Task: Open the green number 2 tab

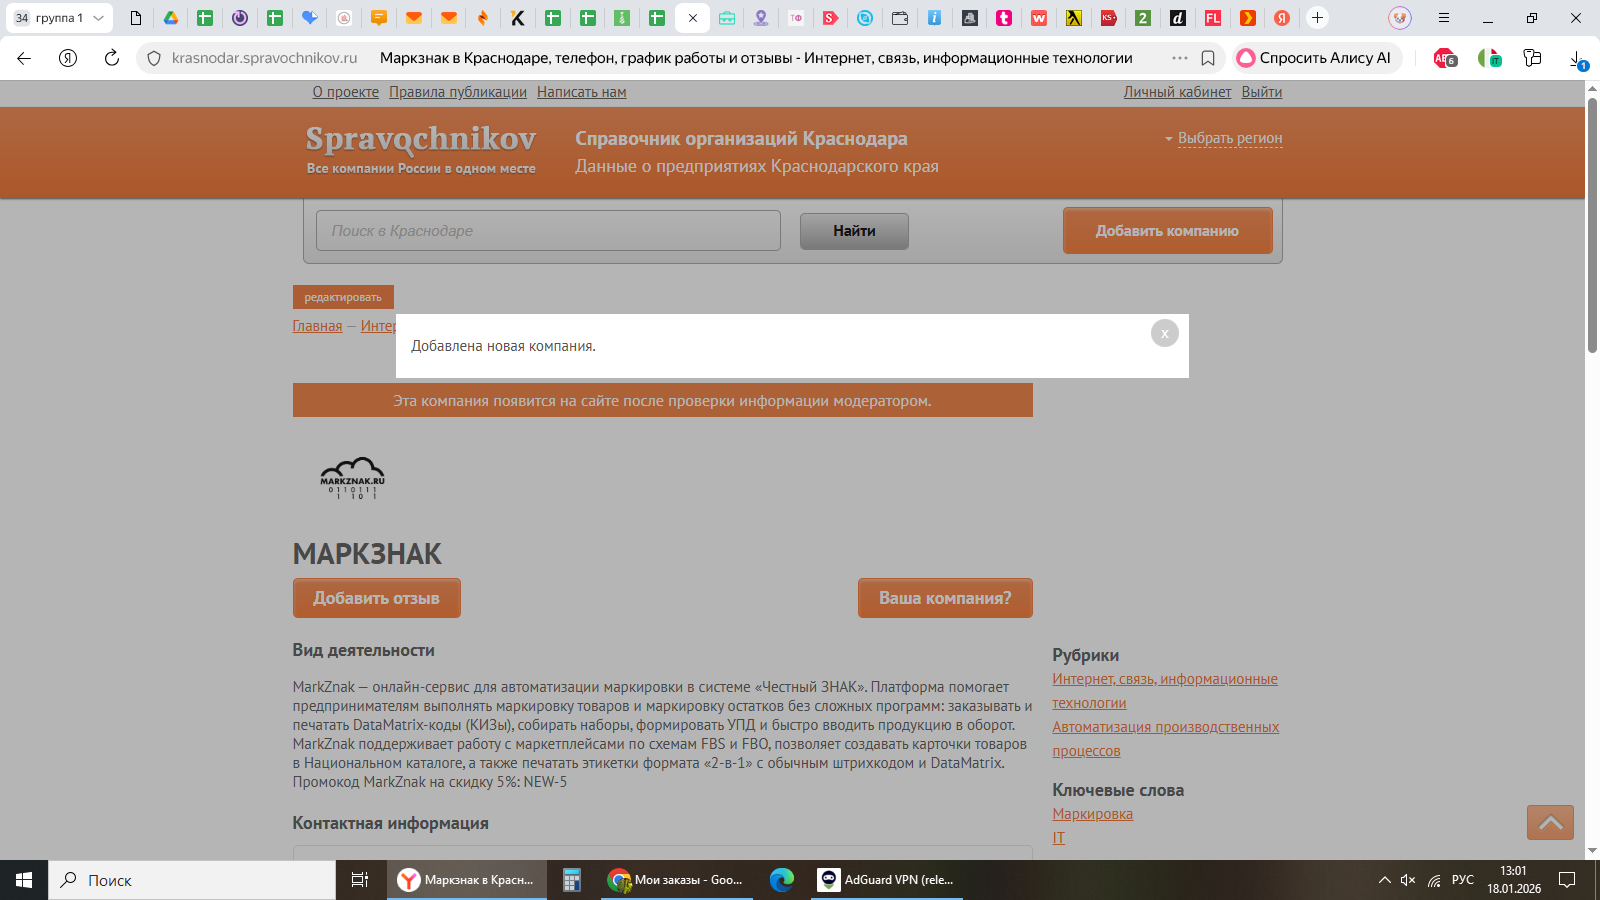Action: click(1143, 18)
